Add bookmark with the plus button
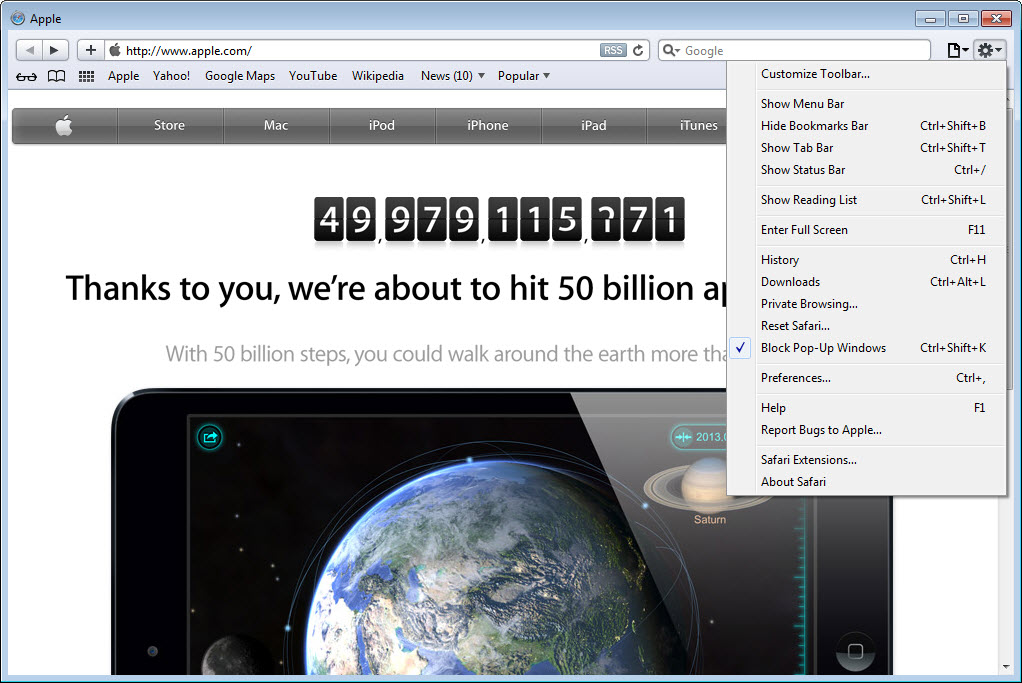 click(x=91, y=50)
